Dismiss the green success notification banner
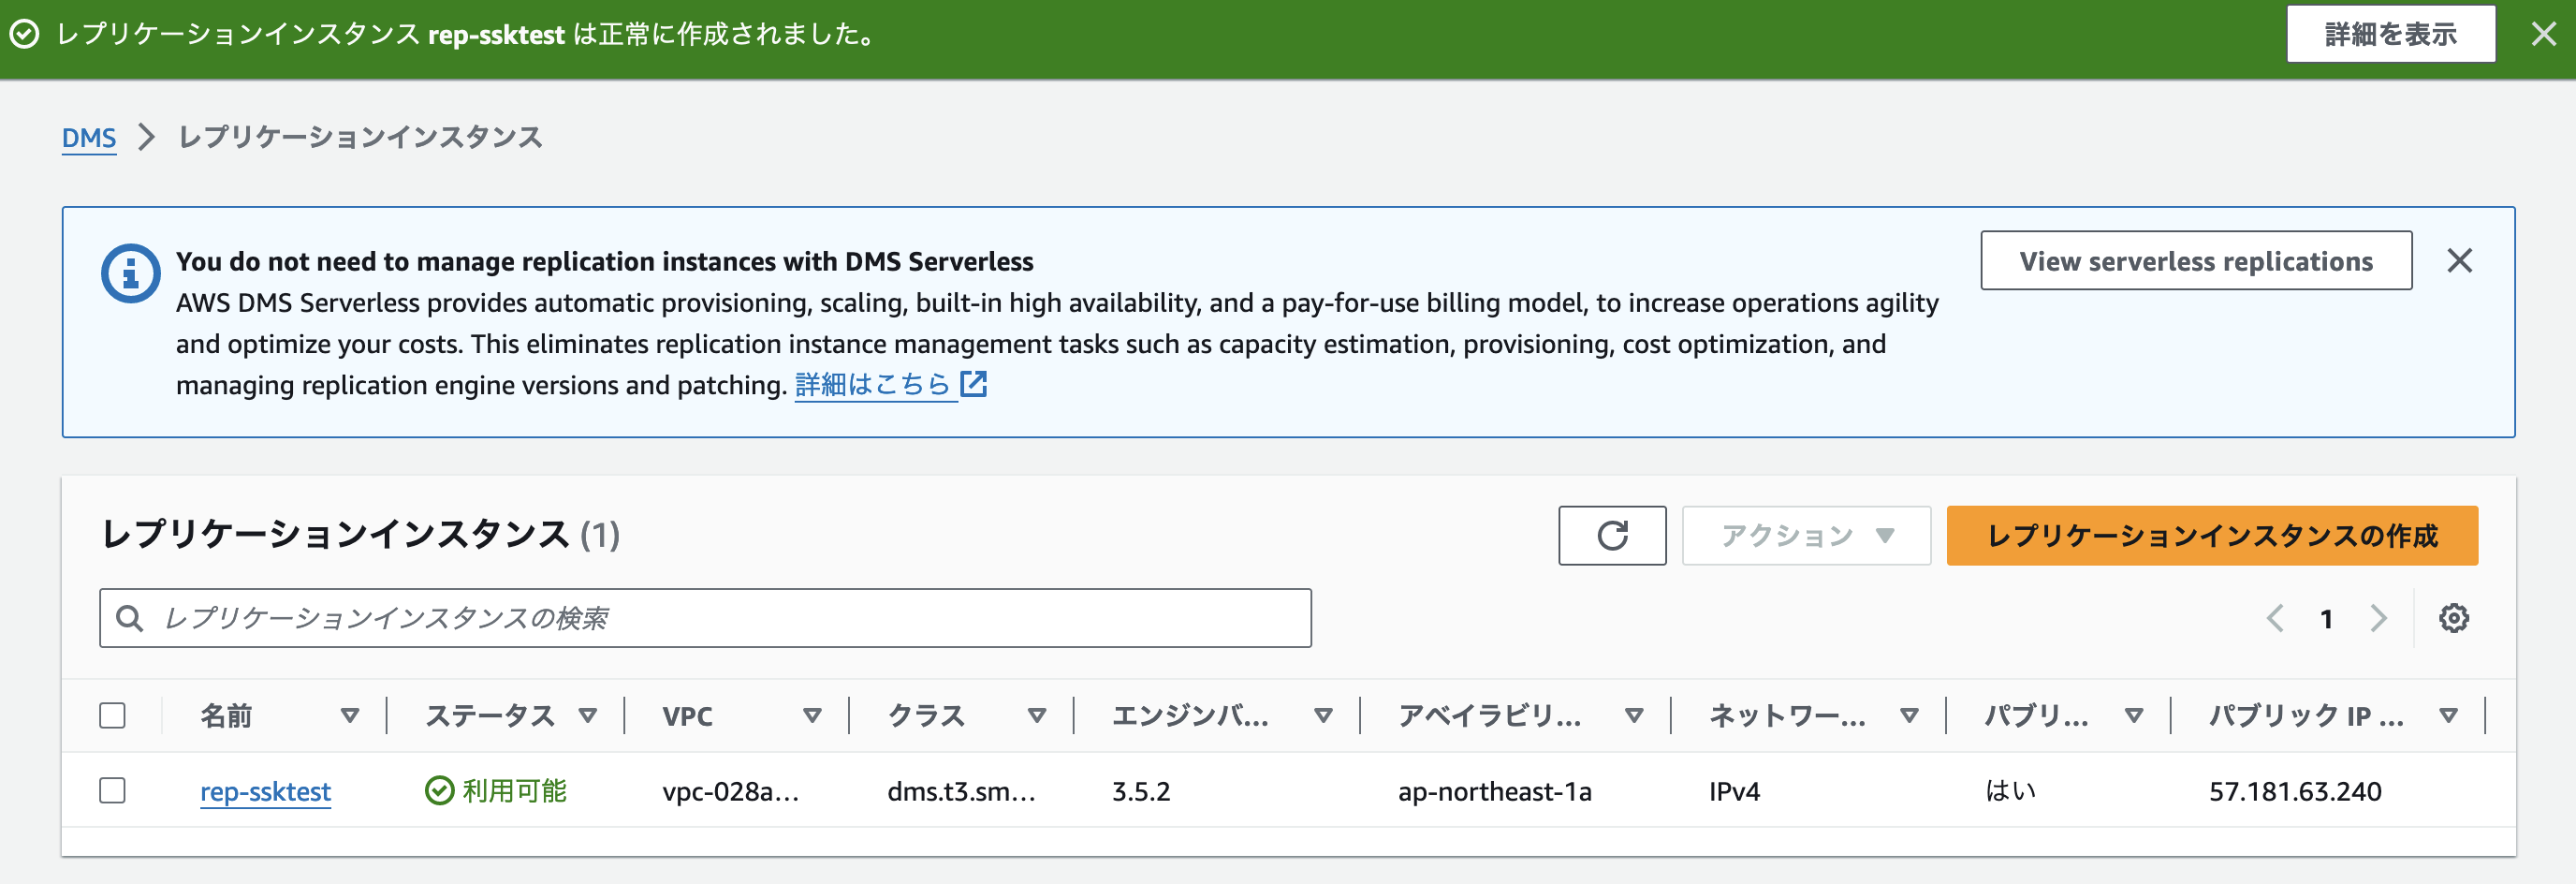Screen dimensions: 2576x884 2543,35
